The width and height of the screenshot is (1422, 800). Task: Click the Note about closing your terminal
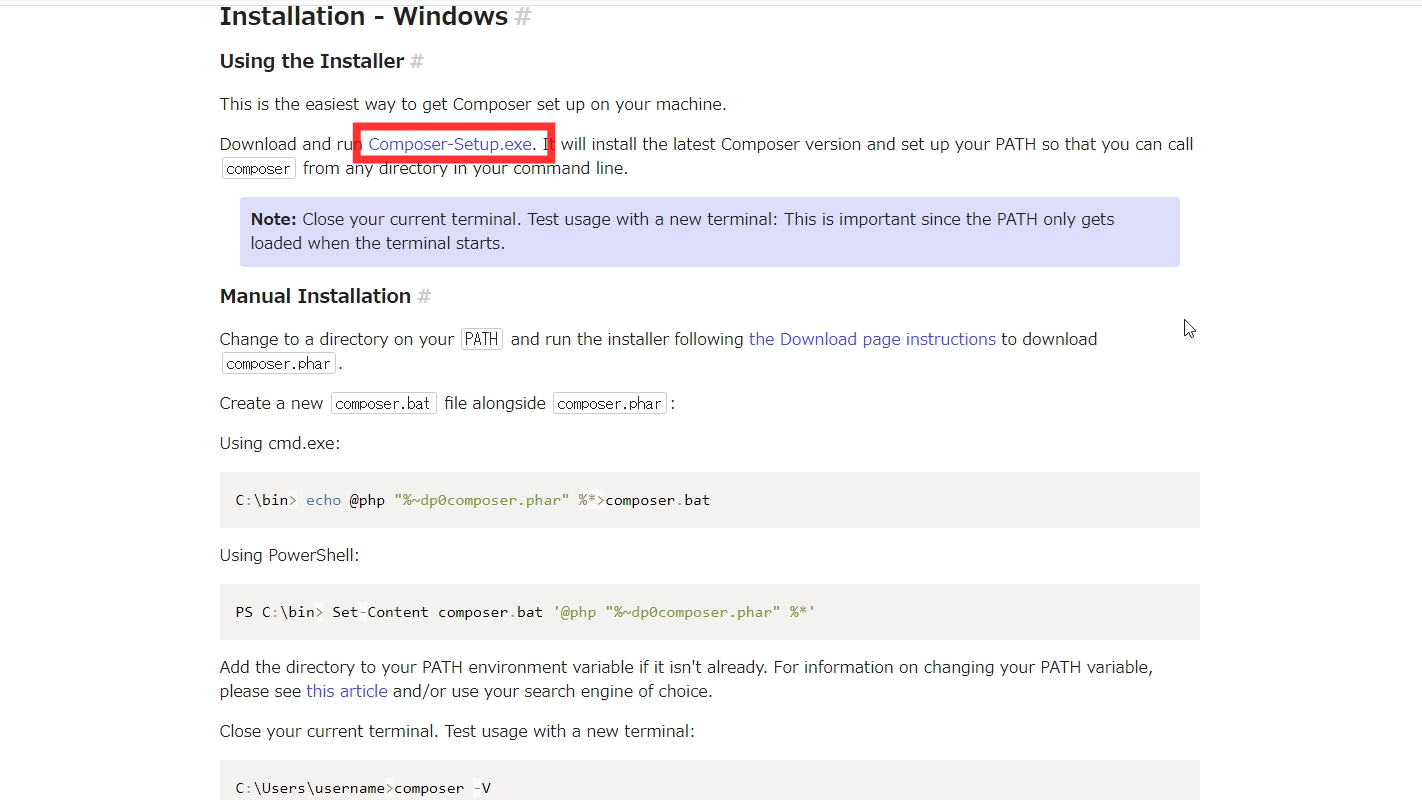(710, 231)
